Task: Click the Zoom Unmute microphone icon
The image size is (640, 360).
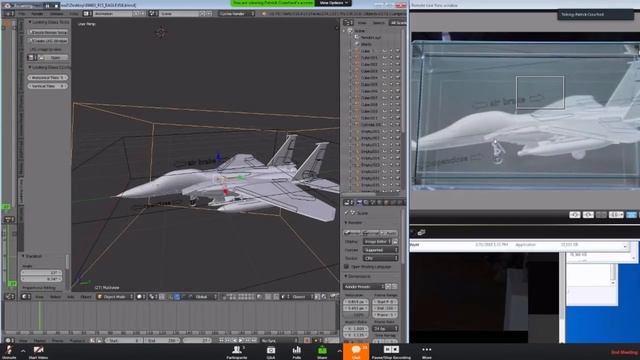Action: pyautogui.click(x=9, y=350)
